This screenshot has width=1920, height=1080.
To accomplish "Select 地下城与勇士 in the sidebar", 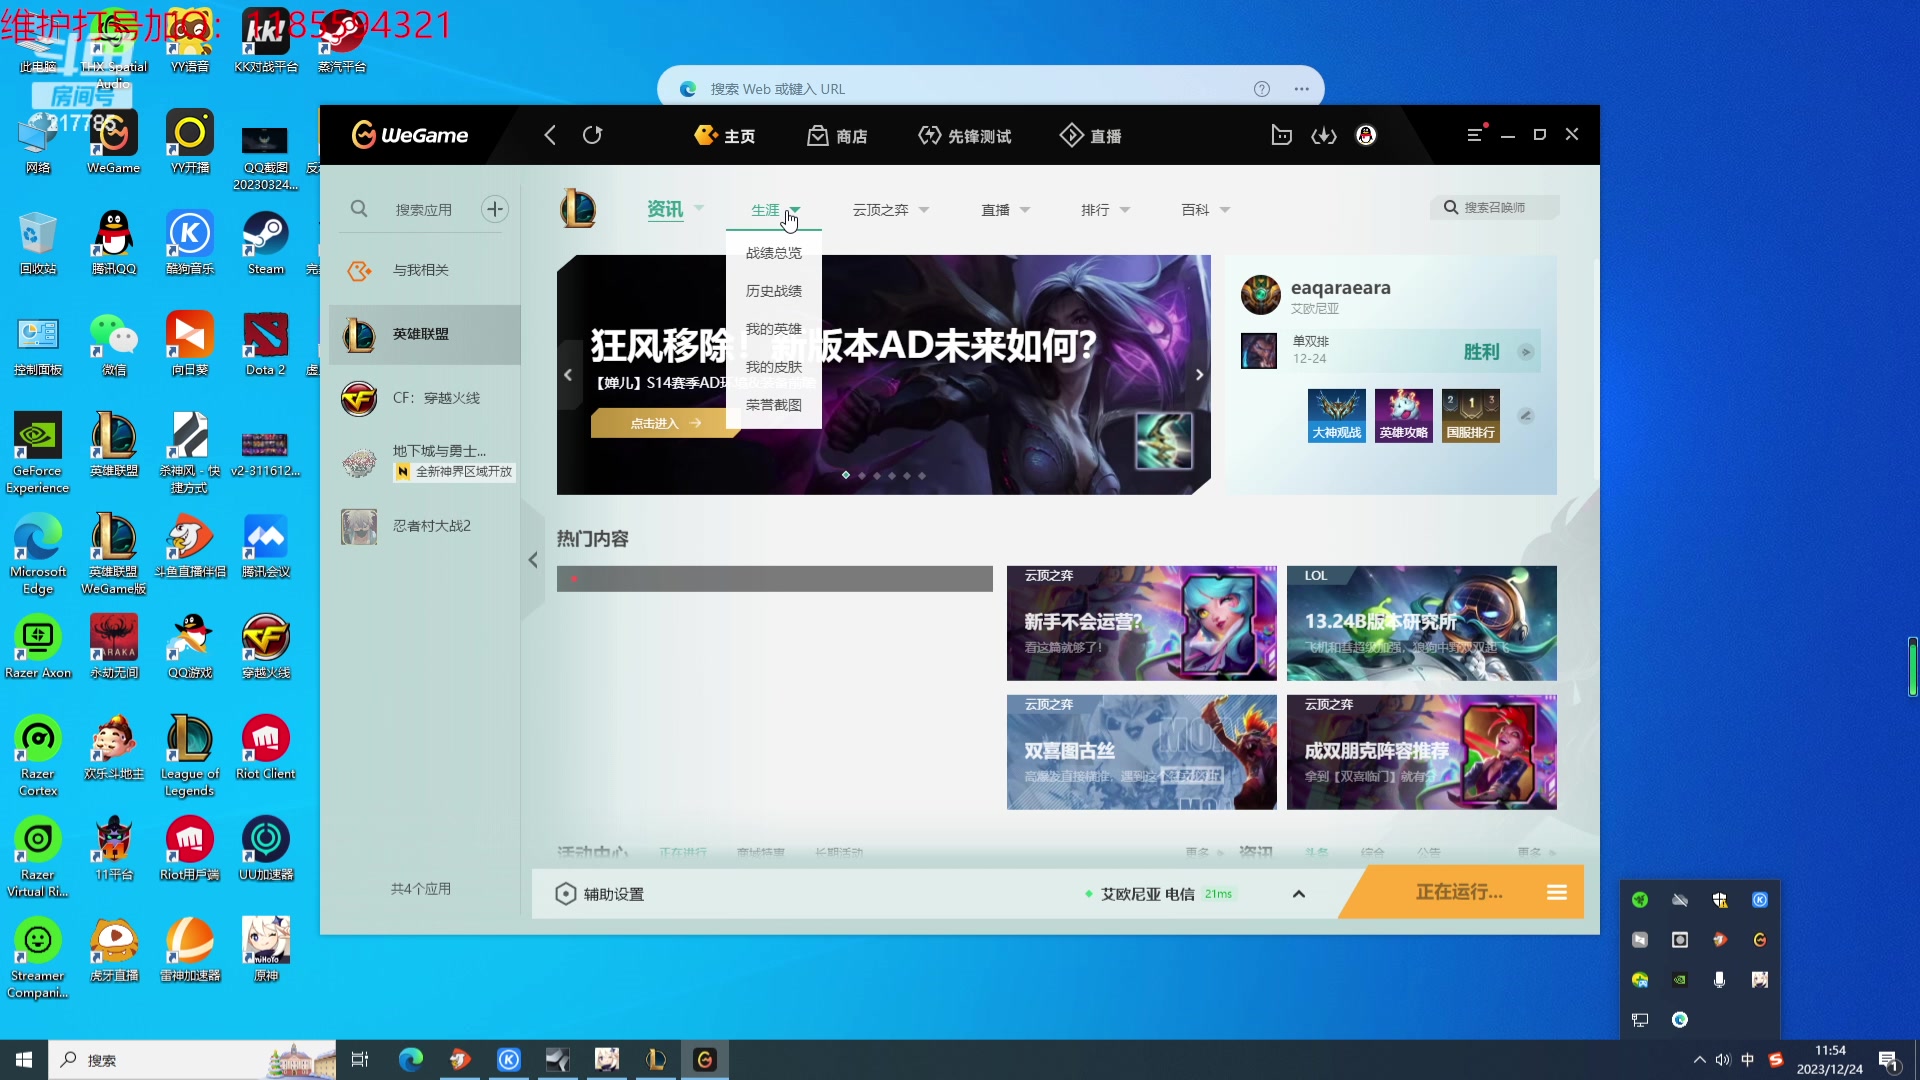I will tap(424, 461).
